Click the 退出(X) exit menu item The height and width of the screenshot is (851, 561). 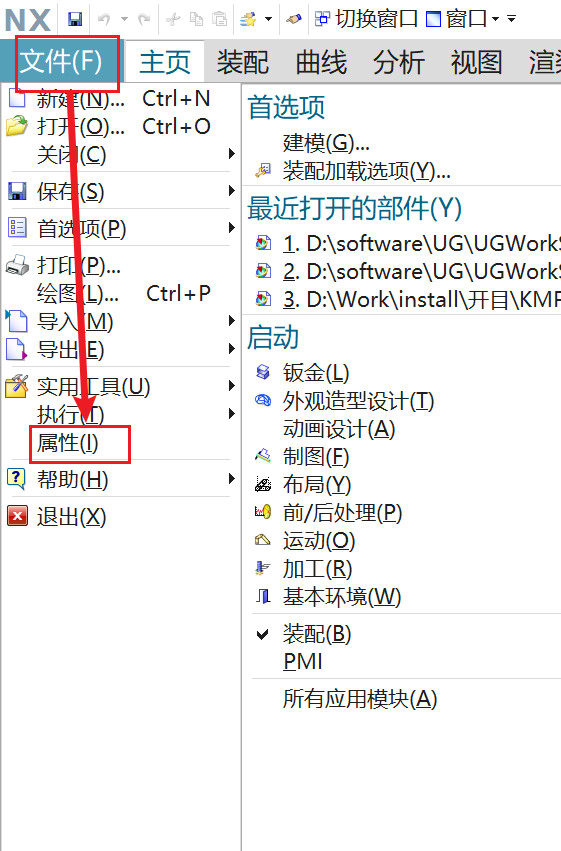(x=71, y=517)
